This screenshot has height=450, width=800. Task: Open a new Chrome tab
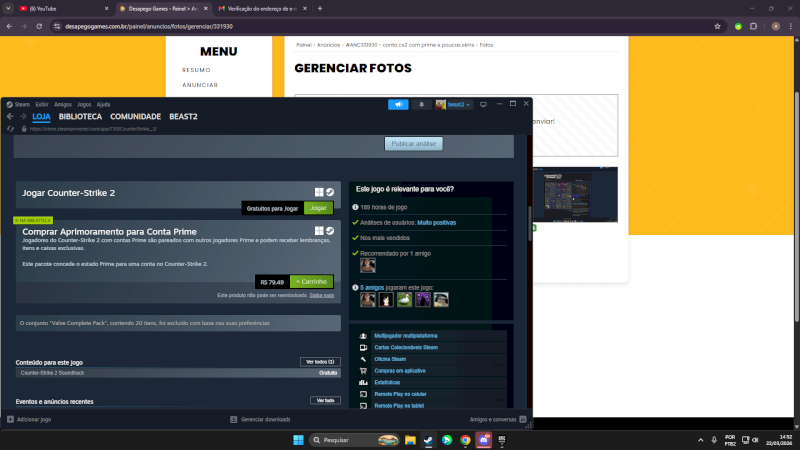click(x=320, y=9)
